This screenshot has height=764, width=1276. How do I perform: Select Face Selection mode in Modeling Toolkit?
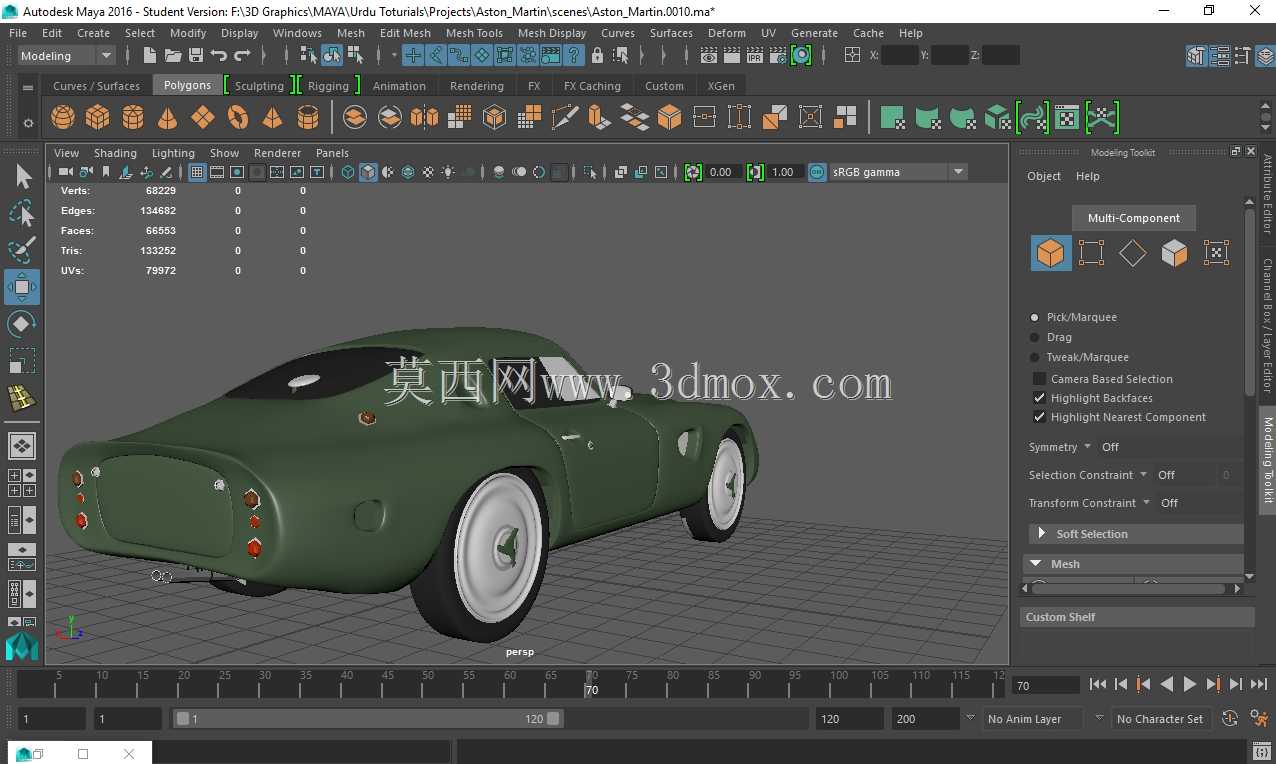coord(1174,253)
